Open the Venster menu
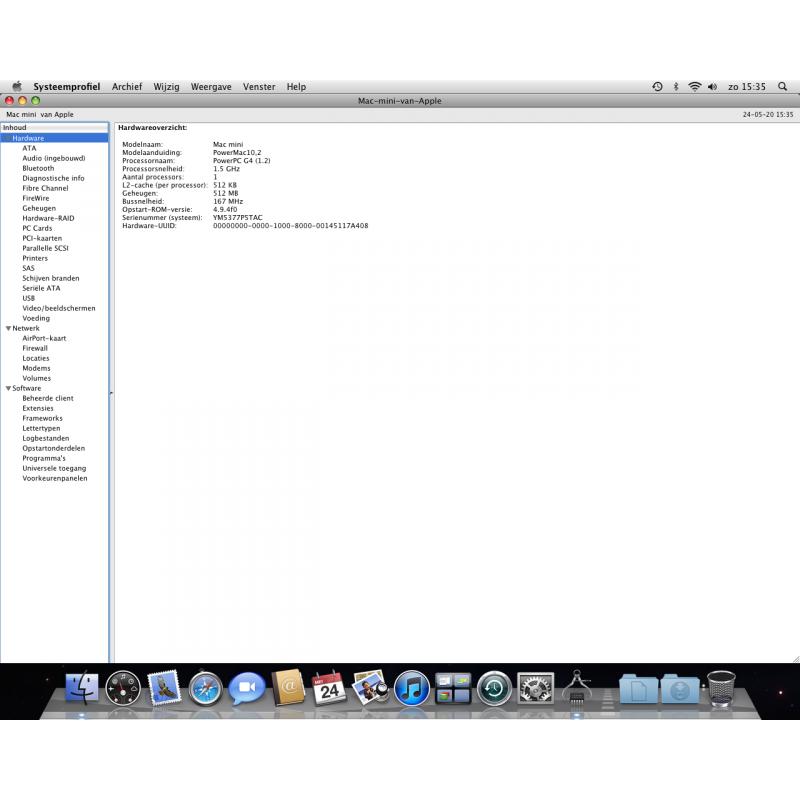Image resolution: width=800 pixels, height=800 pixels. [259, 87]
